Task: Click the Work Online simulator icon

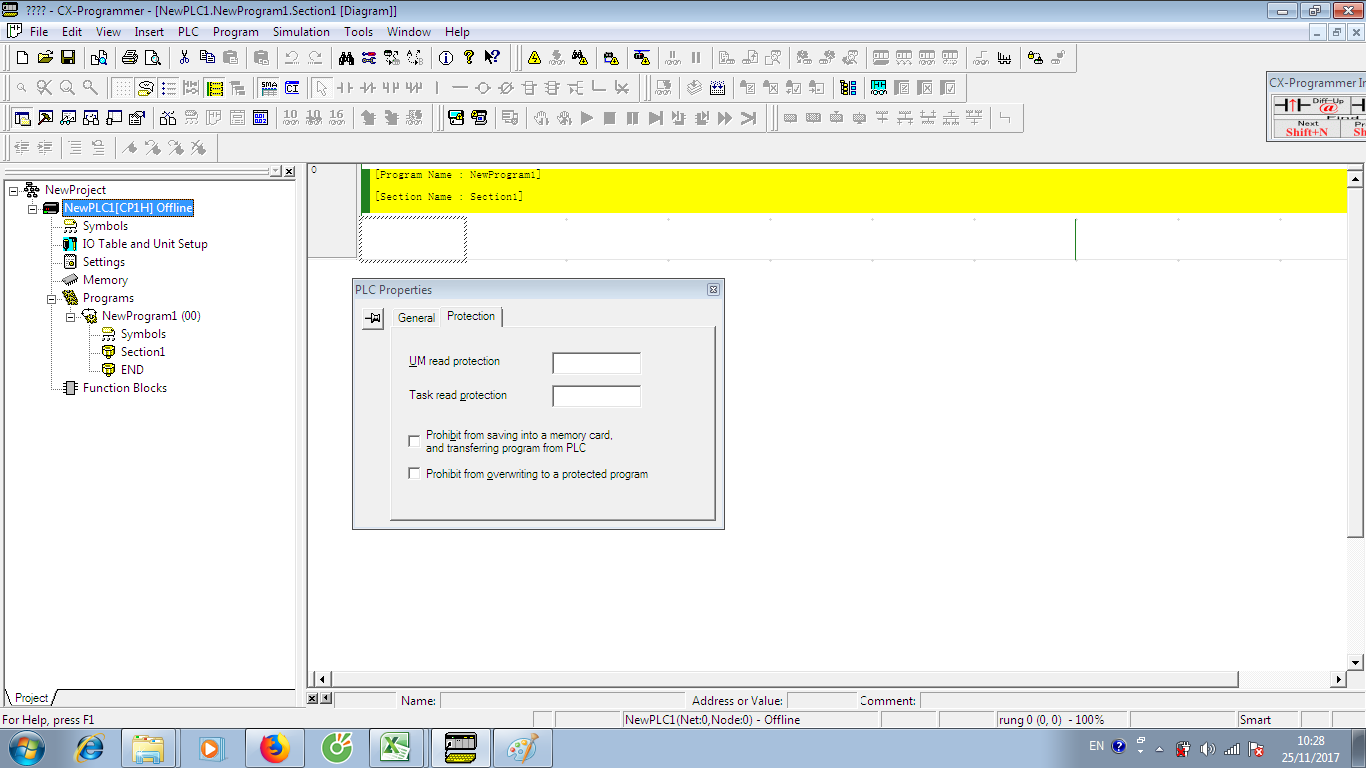Action: (456, 118)
